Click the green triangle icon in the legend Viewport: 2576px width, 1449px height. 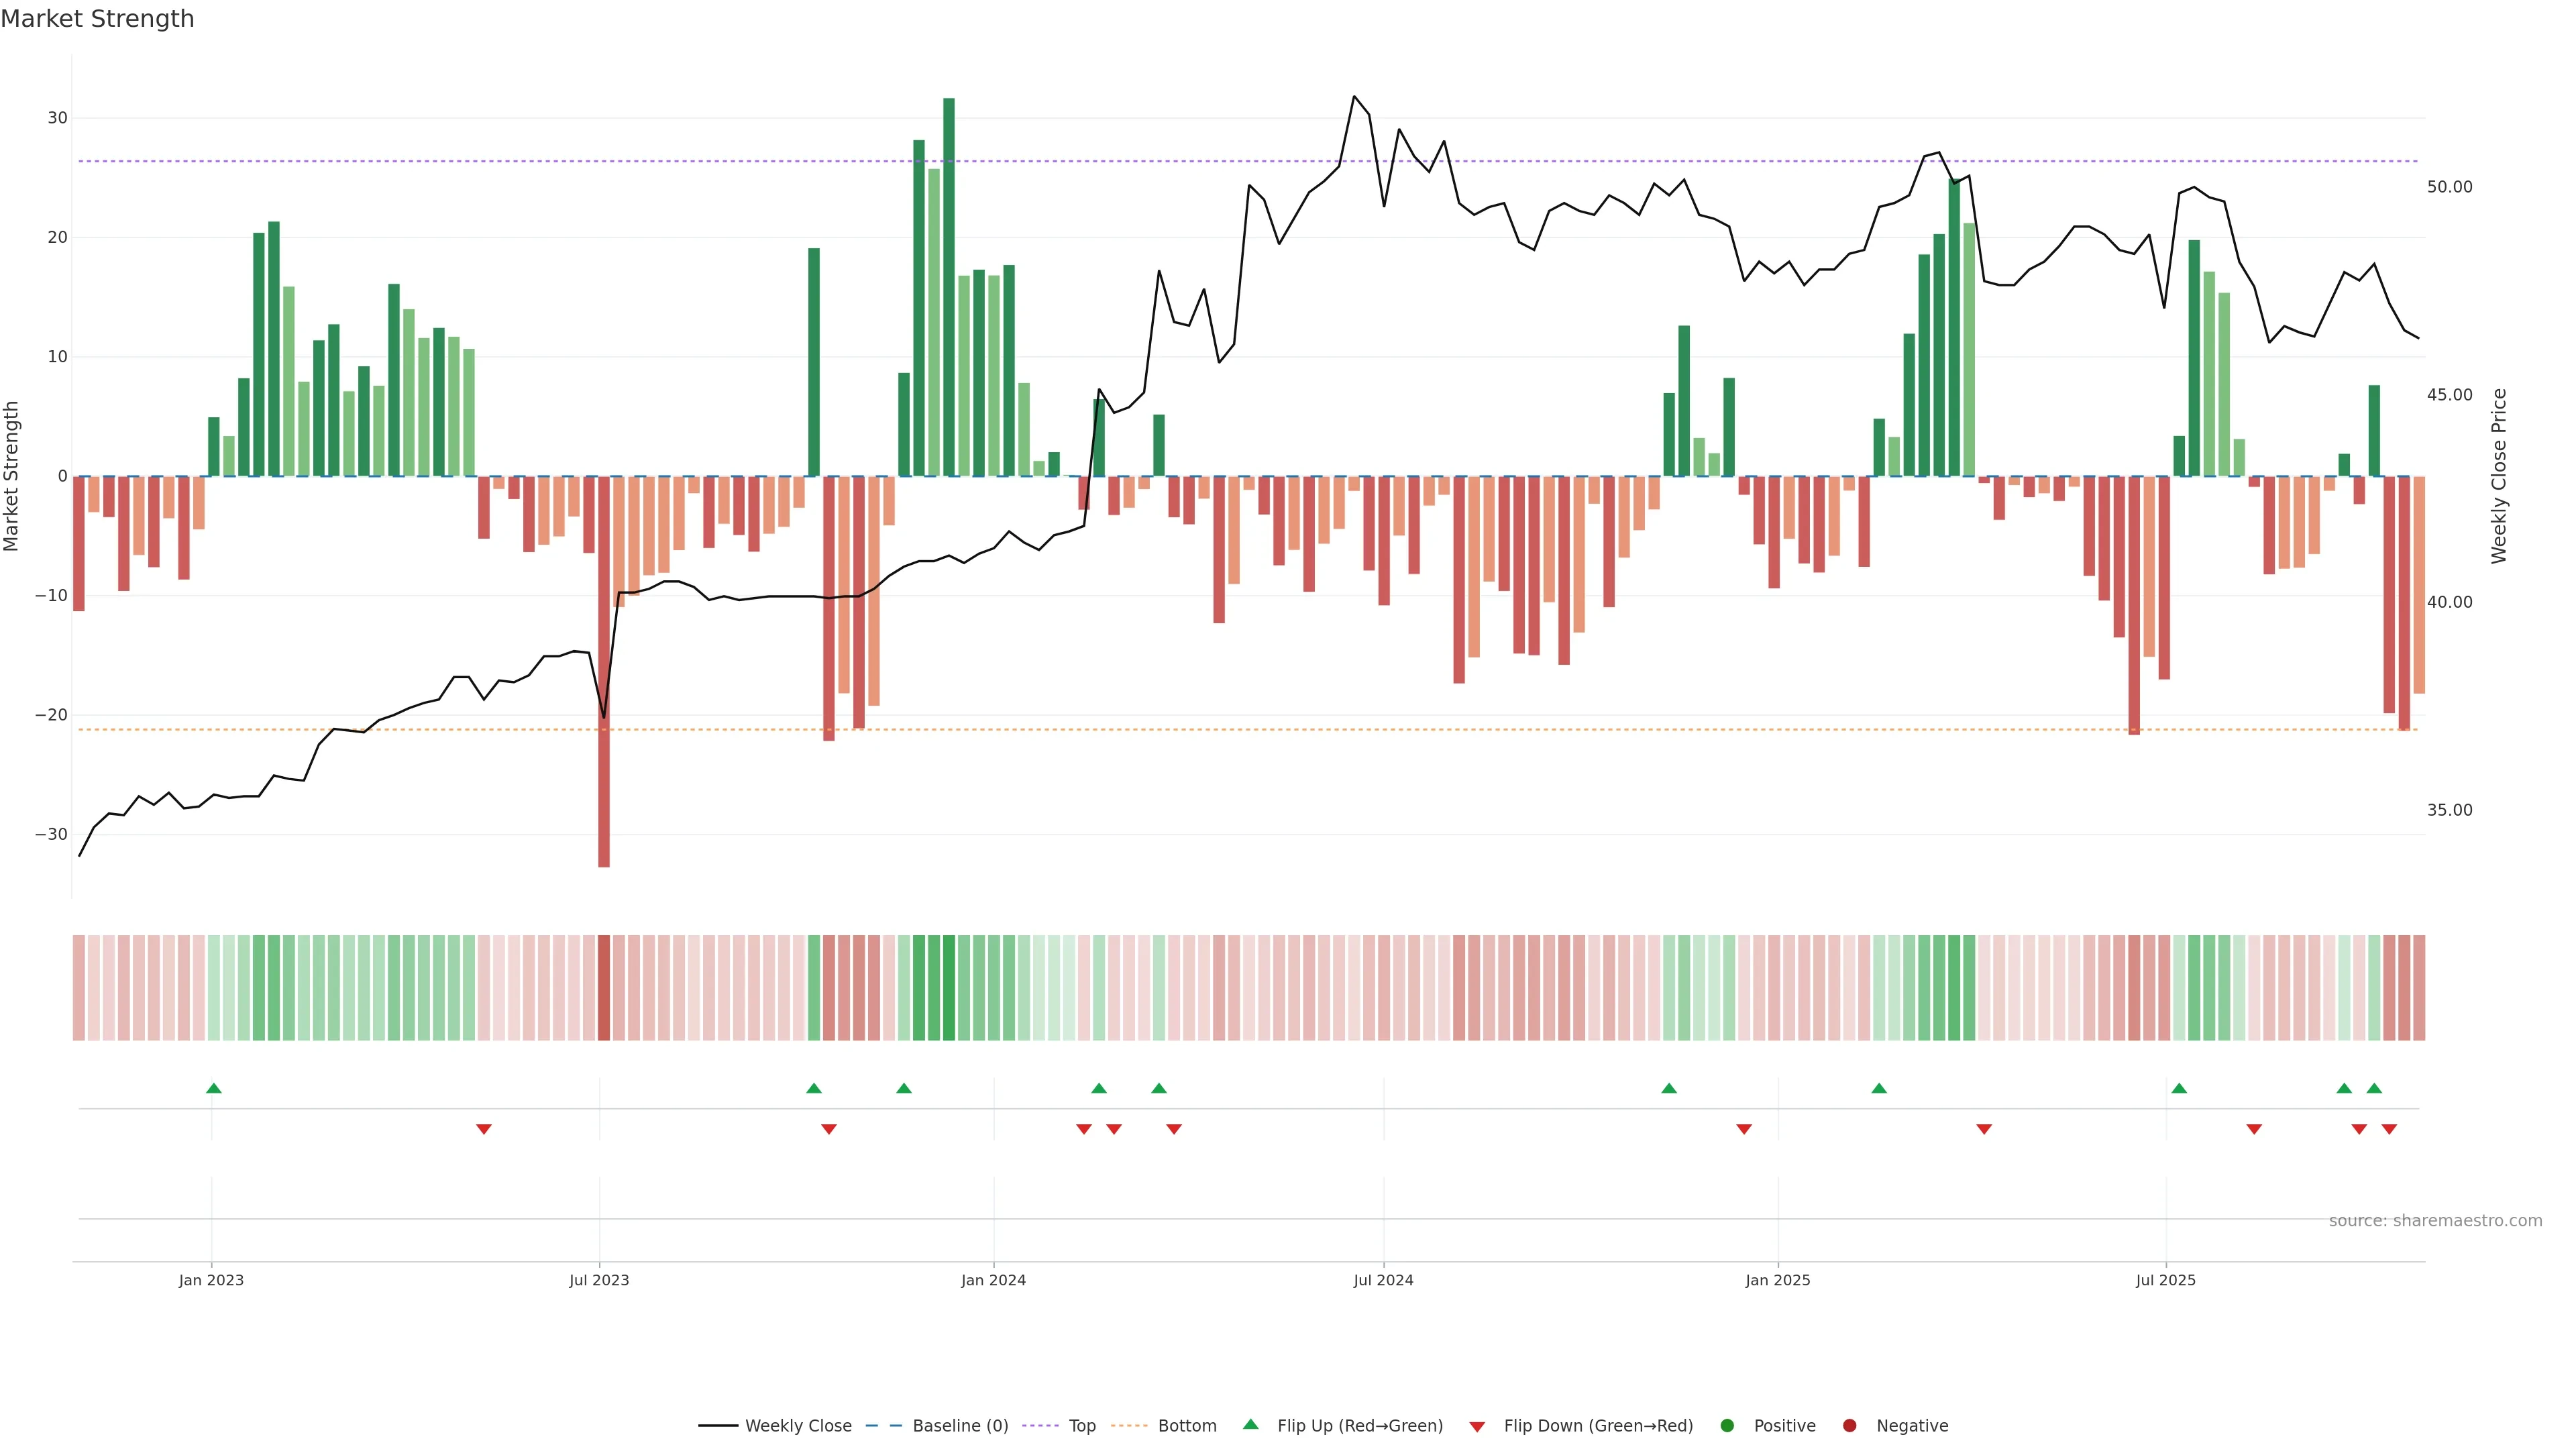coord(1250,1424)
